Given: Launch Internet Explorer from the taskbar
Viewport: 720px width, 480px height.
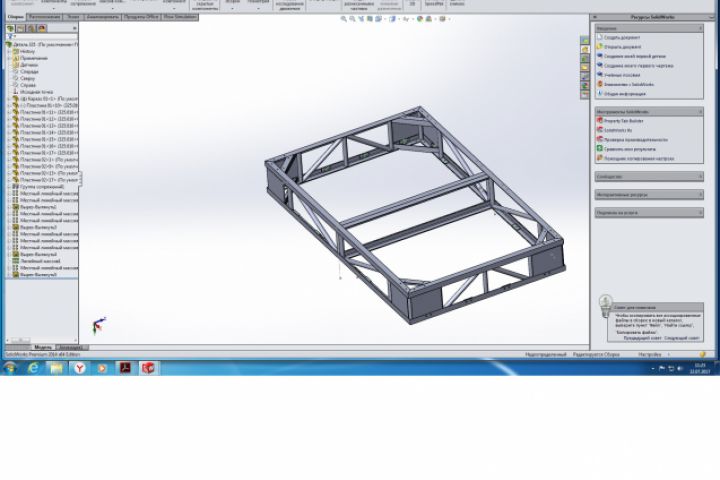Looking at the screenshot, I should [x=34, y=368].
